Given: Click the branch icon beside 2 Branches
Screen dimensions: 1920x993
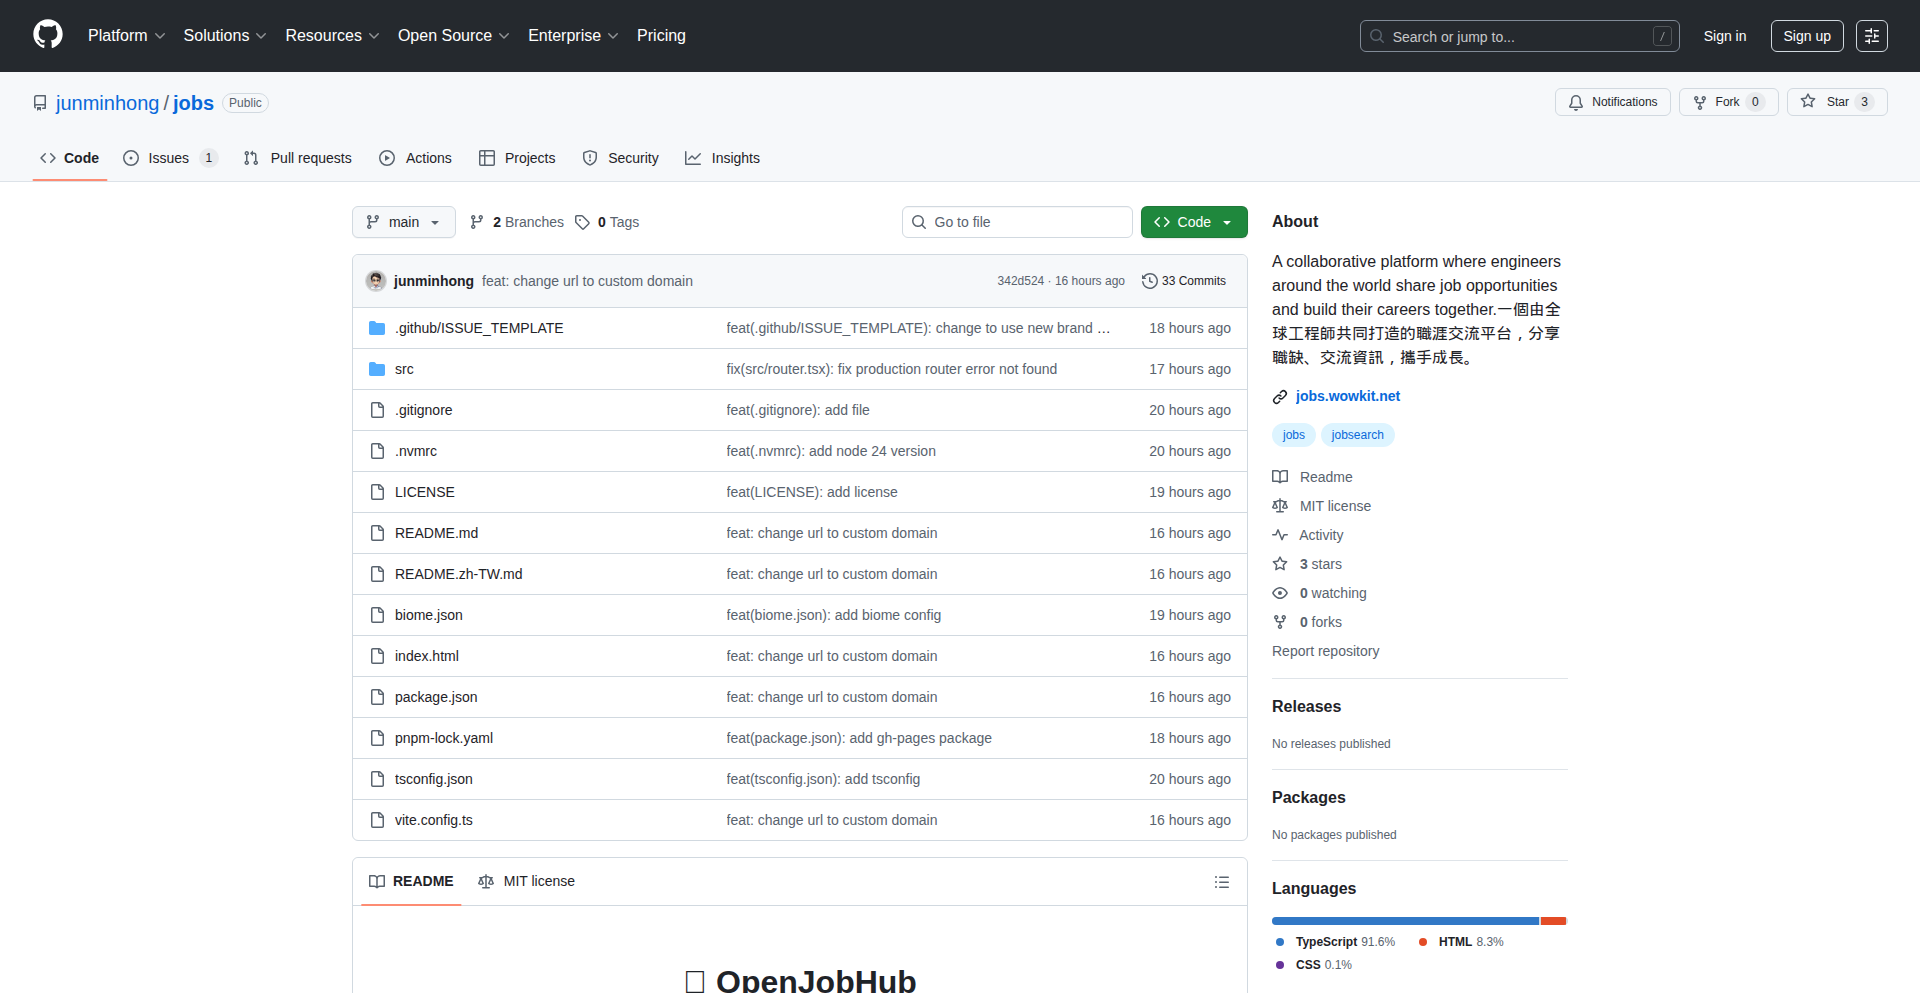Looking at the screenshot, I should coord(477,222).
